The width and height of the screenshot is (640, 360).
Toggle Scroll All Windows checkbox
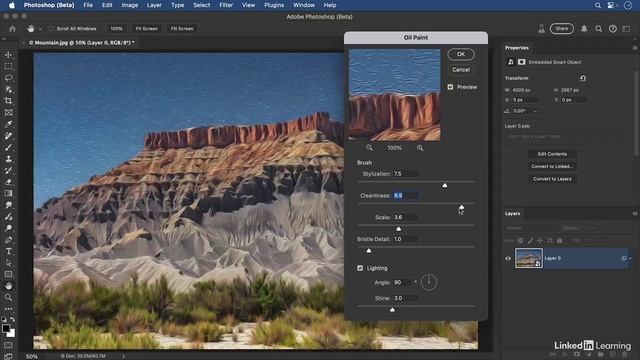point(51,29)
